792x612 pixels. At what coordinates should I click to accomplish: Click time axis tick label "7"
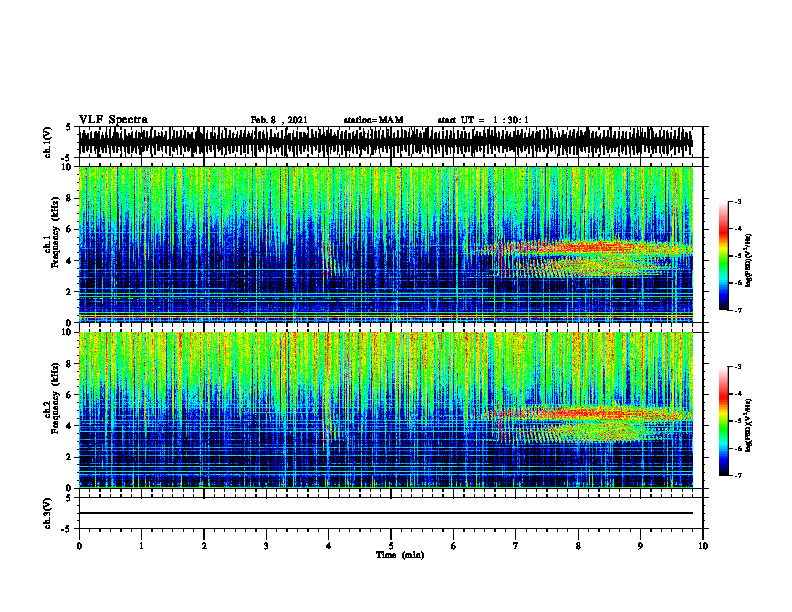point(516,546)
